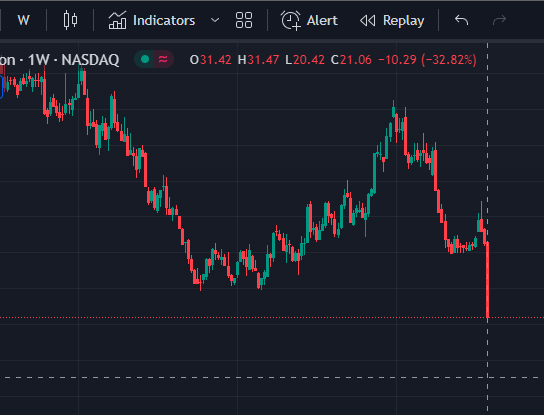Click the -32.82% change value in legend
The height and width of the screenshot is (415, 544).
[x=449, y=60]
